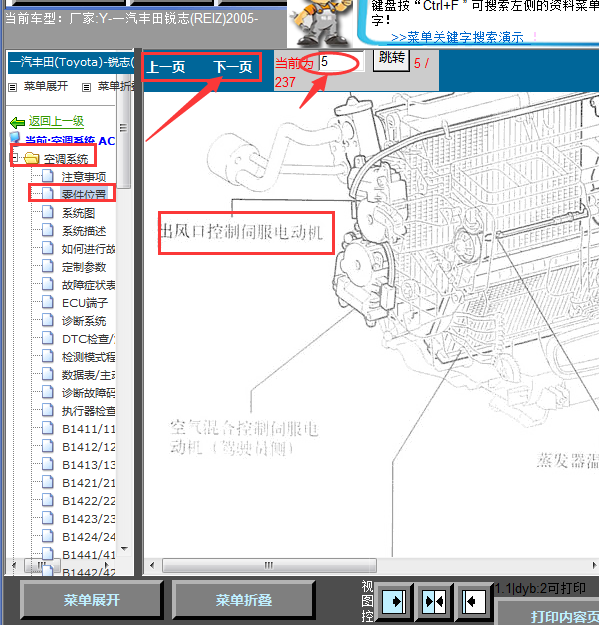Open the 故障症状表 page

point(88,285)
